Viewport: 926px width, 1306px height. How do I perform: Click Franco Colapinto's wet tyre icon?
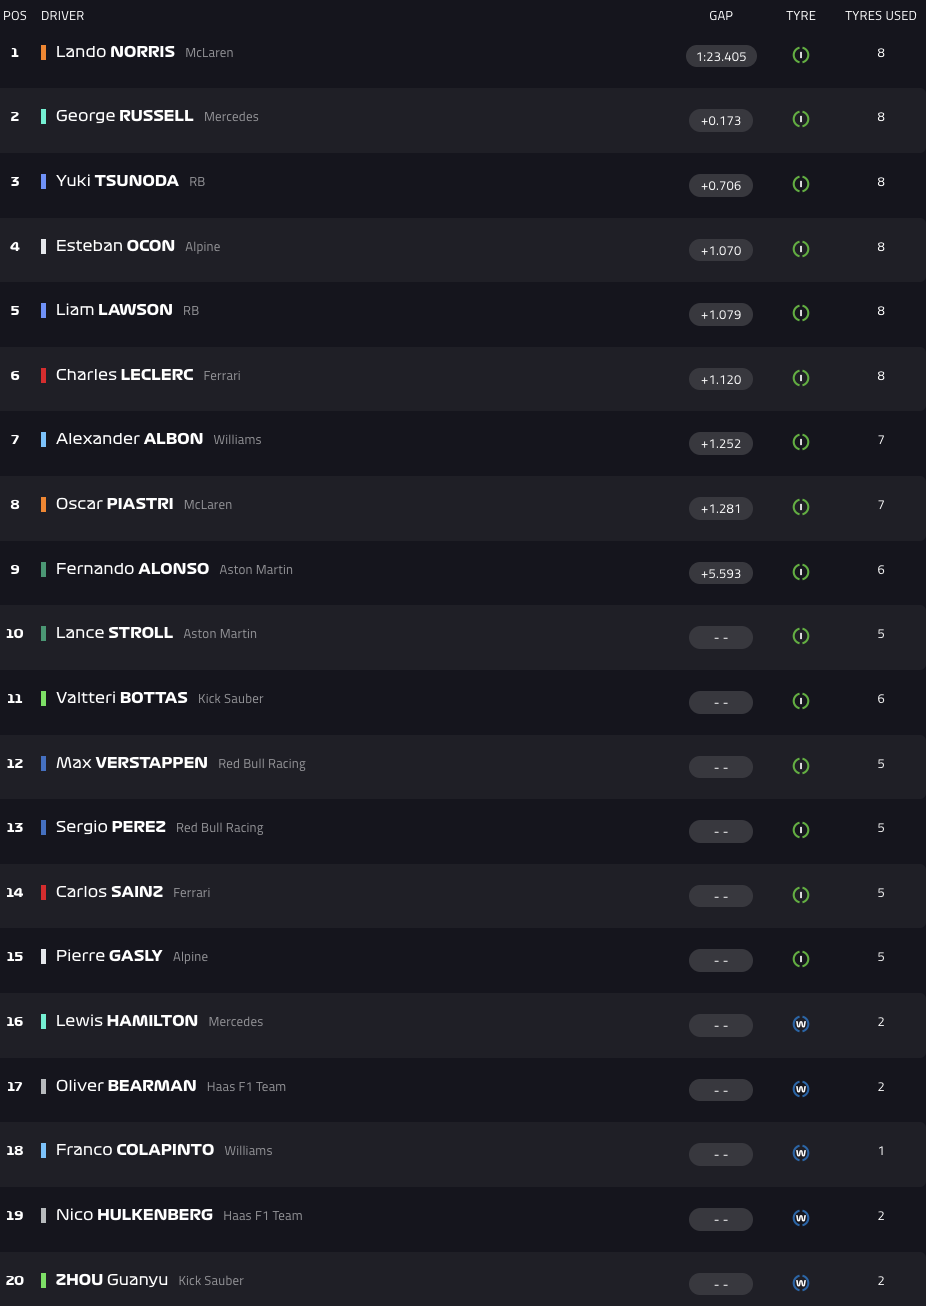tap(801, 1153)
